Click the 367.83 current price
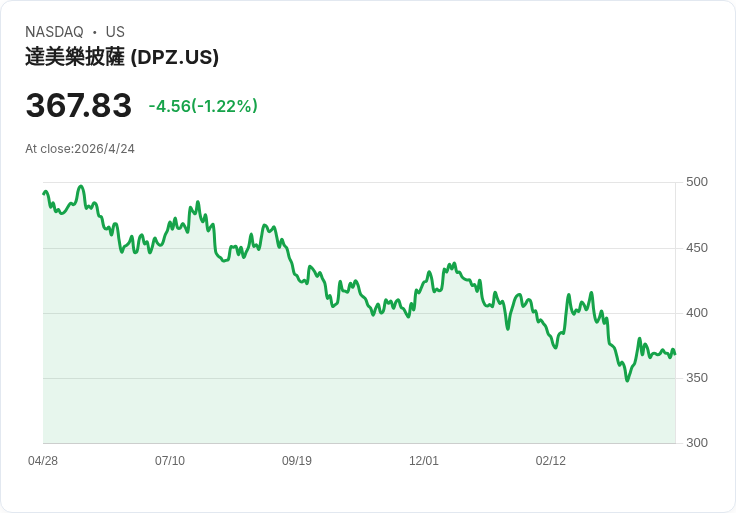 79,106
